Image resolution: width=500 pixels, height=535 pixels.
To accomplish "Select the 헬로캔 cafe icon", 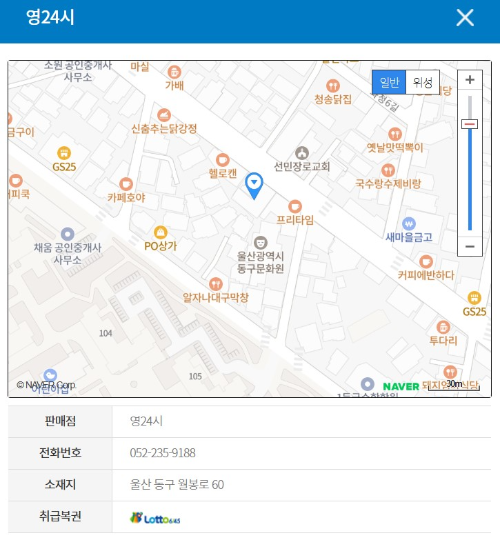I will (223, 160).
